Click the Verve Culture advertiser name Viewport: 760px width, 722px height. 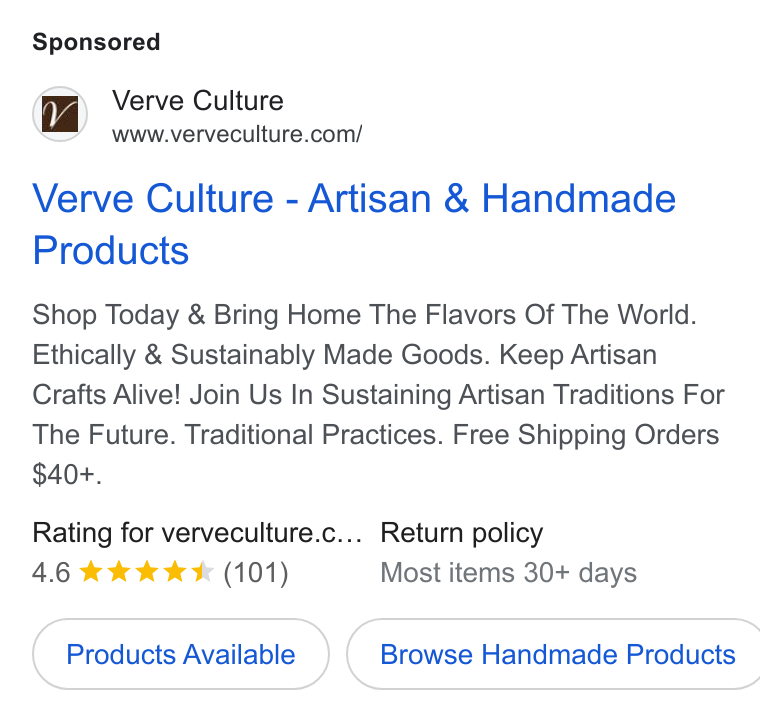coord(198,101)
